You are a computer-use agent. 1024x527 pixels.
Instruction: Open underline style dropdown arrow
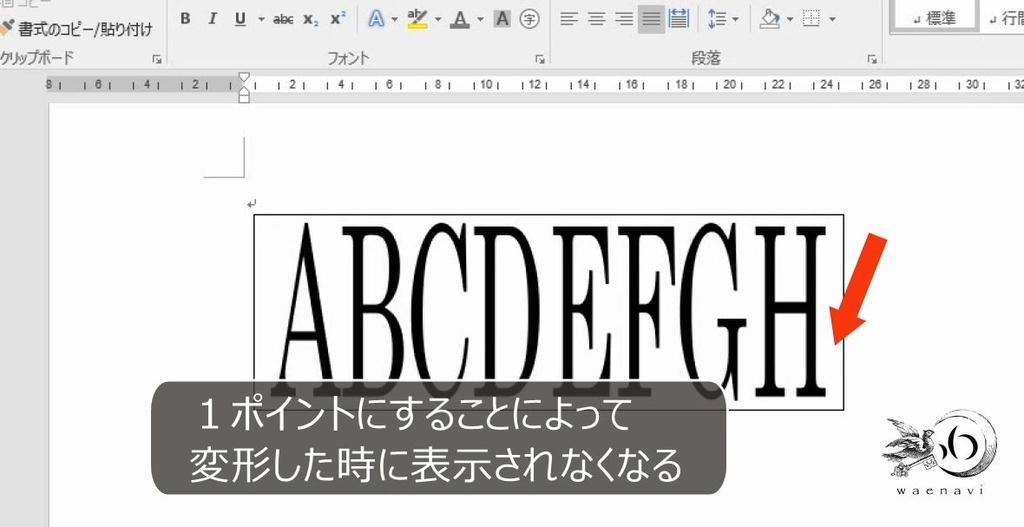pyautogui.click(x=261, y=19)
